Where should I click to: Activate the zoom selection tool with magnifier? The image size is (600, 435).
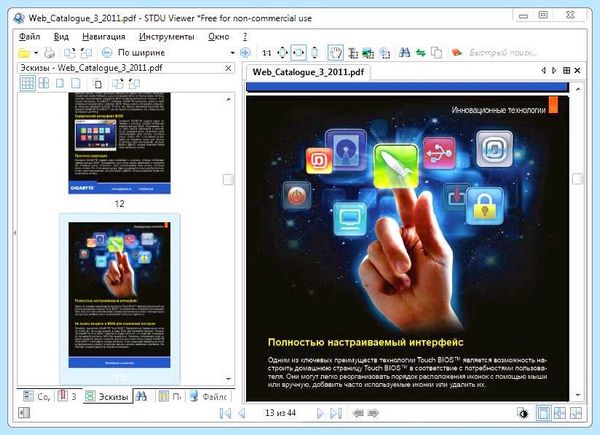point(385,53)
